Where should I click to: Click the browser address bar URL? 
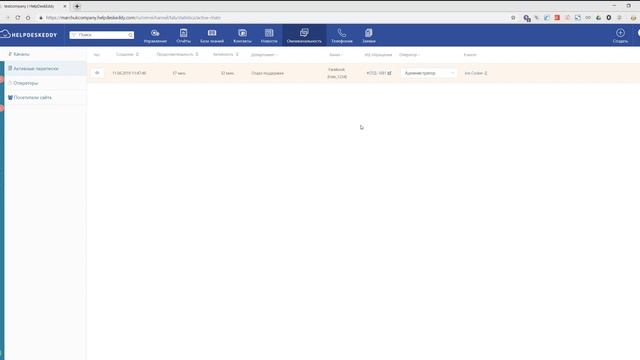tap(133, 18)
